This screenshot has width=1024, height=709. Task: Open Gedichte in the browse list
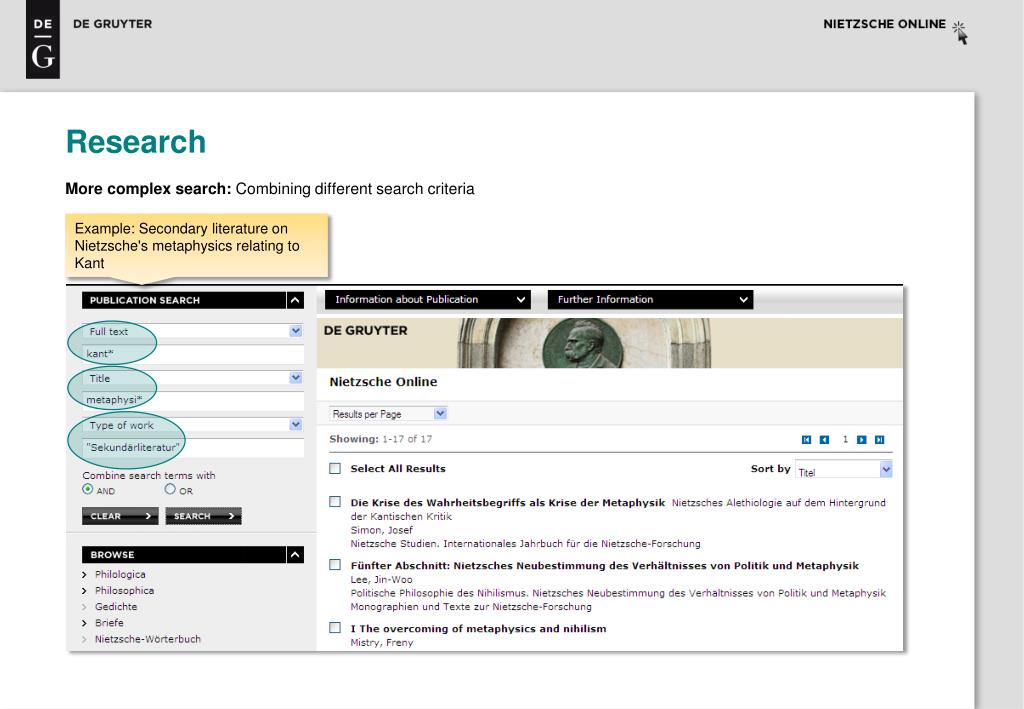coord(116,607)
